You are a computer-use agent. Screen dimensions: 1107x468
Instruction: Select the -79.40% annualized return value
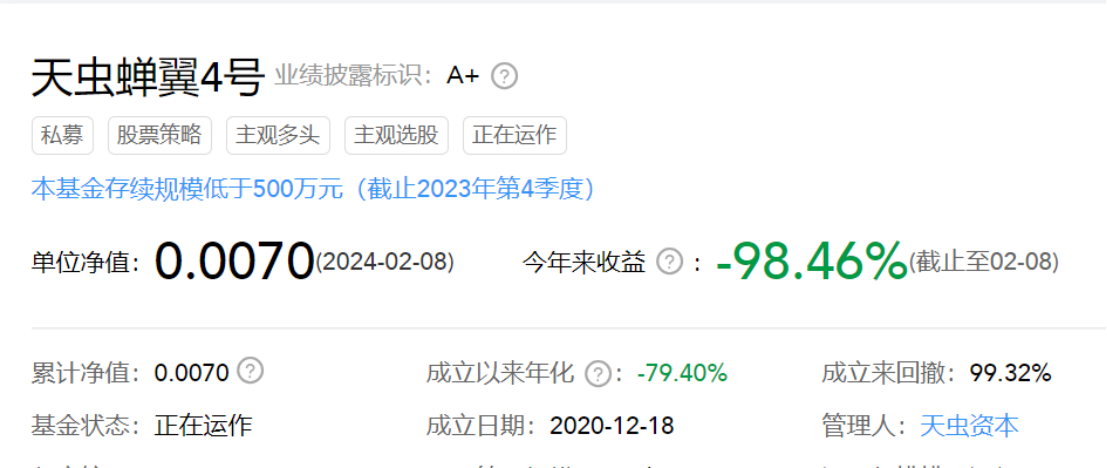682,371
